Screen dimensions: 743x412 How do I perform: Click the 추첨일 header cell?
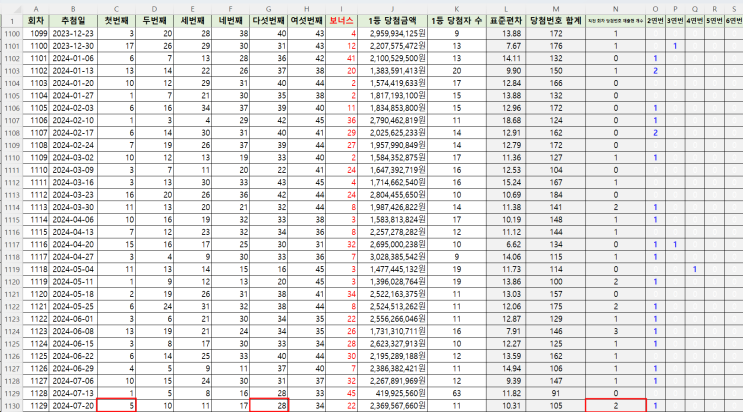pyautogui.click(x=73, y=21)
